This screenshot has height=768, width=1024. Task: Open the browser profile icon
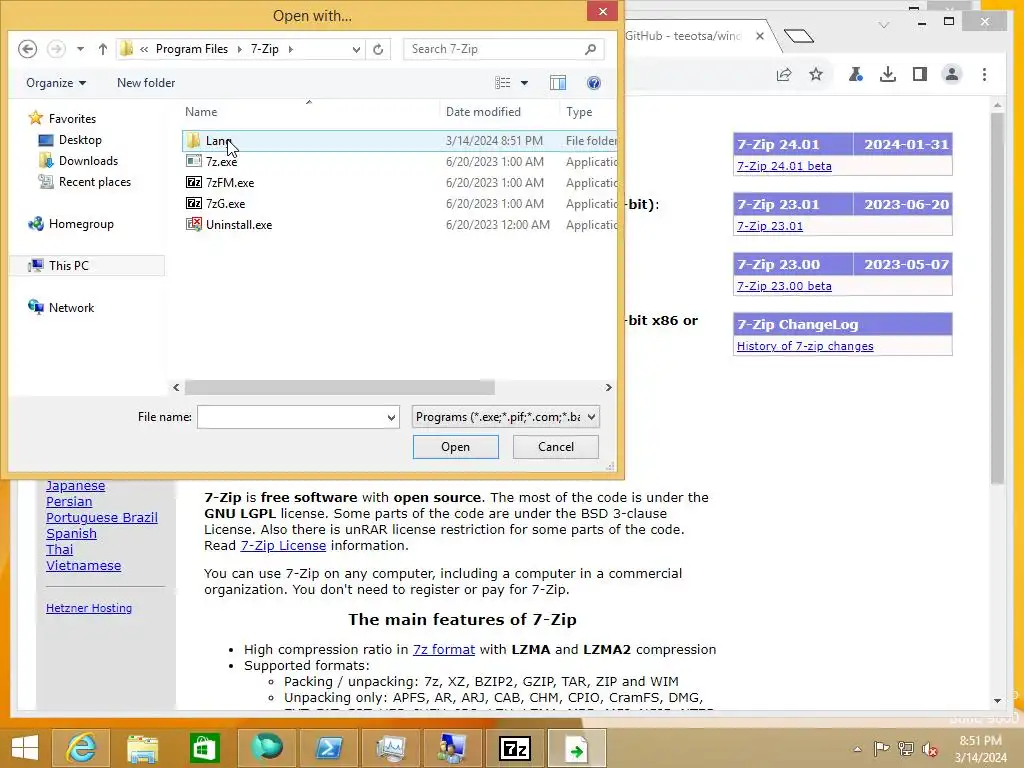tap(952, 74)
